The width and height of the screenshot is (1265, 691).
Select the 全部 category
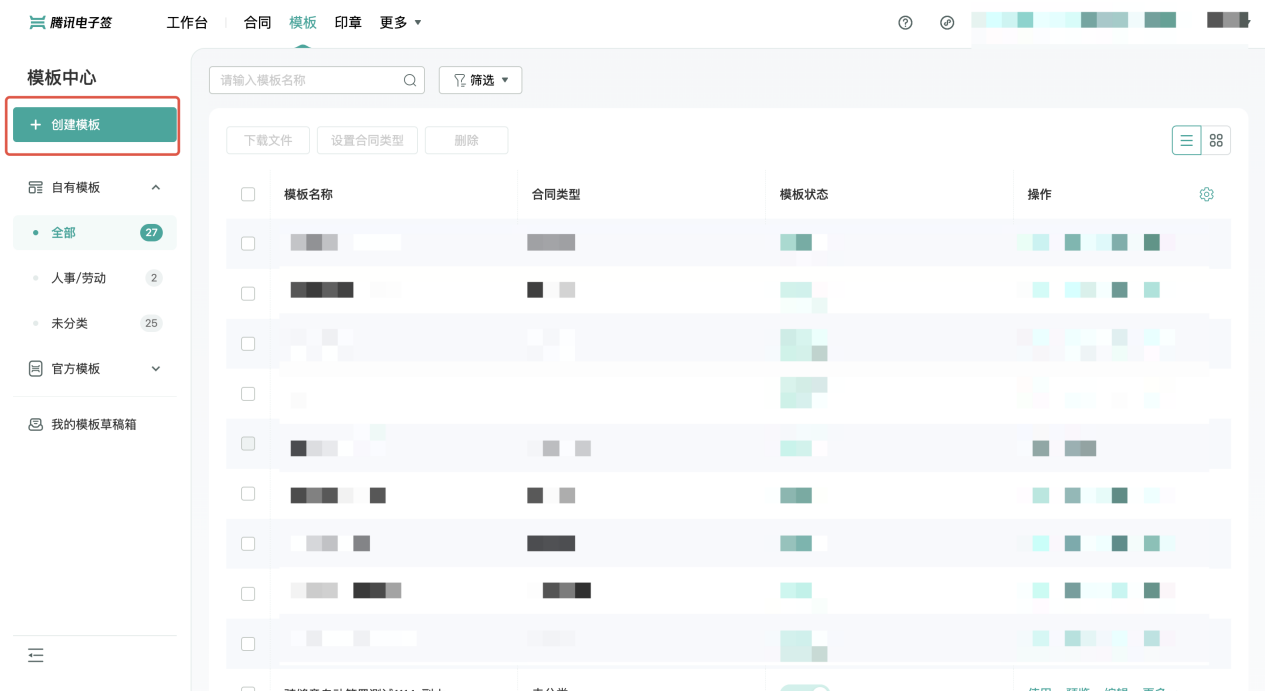coord(95,232)
